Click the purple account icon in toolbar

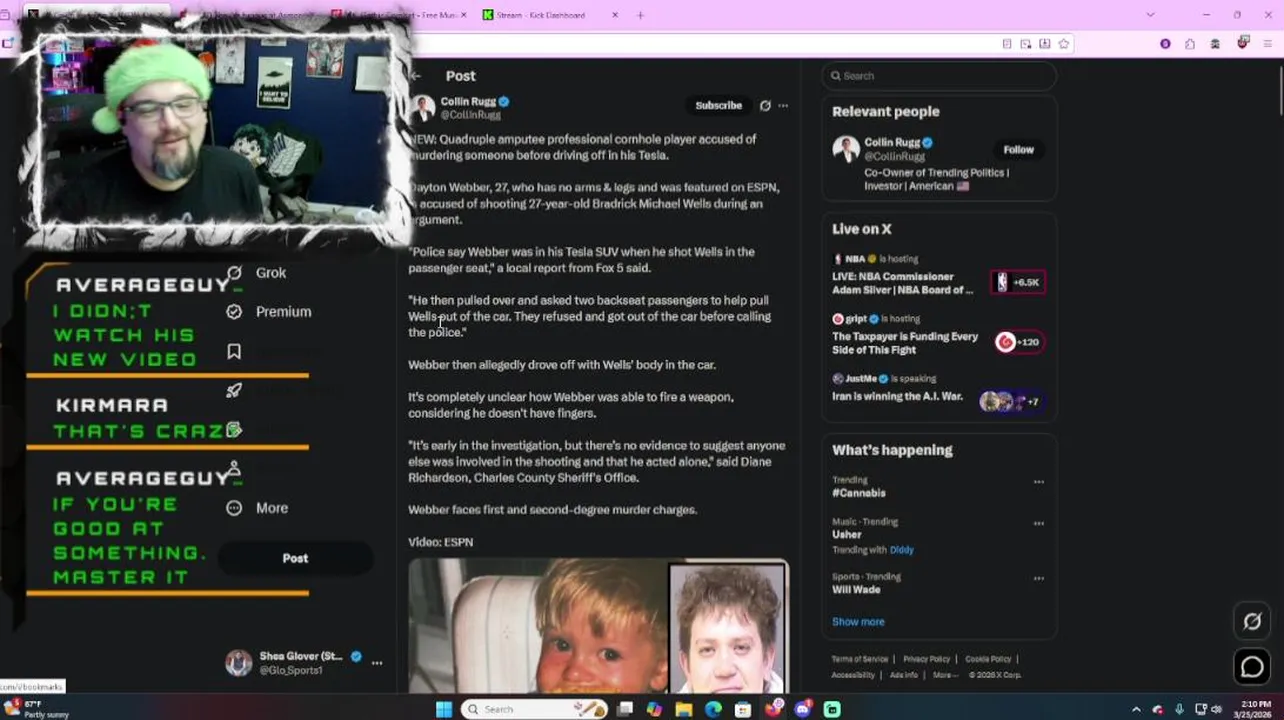1165,44
